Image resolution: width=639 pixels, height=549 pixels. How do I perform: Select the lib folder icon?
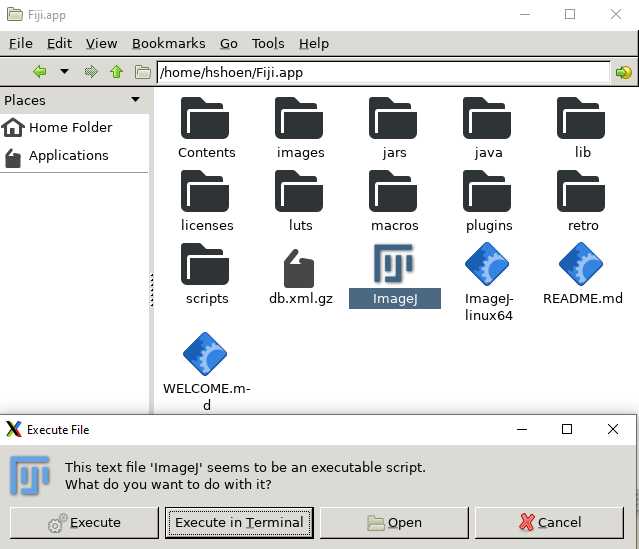pos(581,118)
